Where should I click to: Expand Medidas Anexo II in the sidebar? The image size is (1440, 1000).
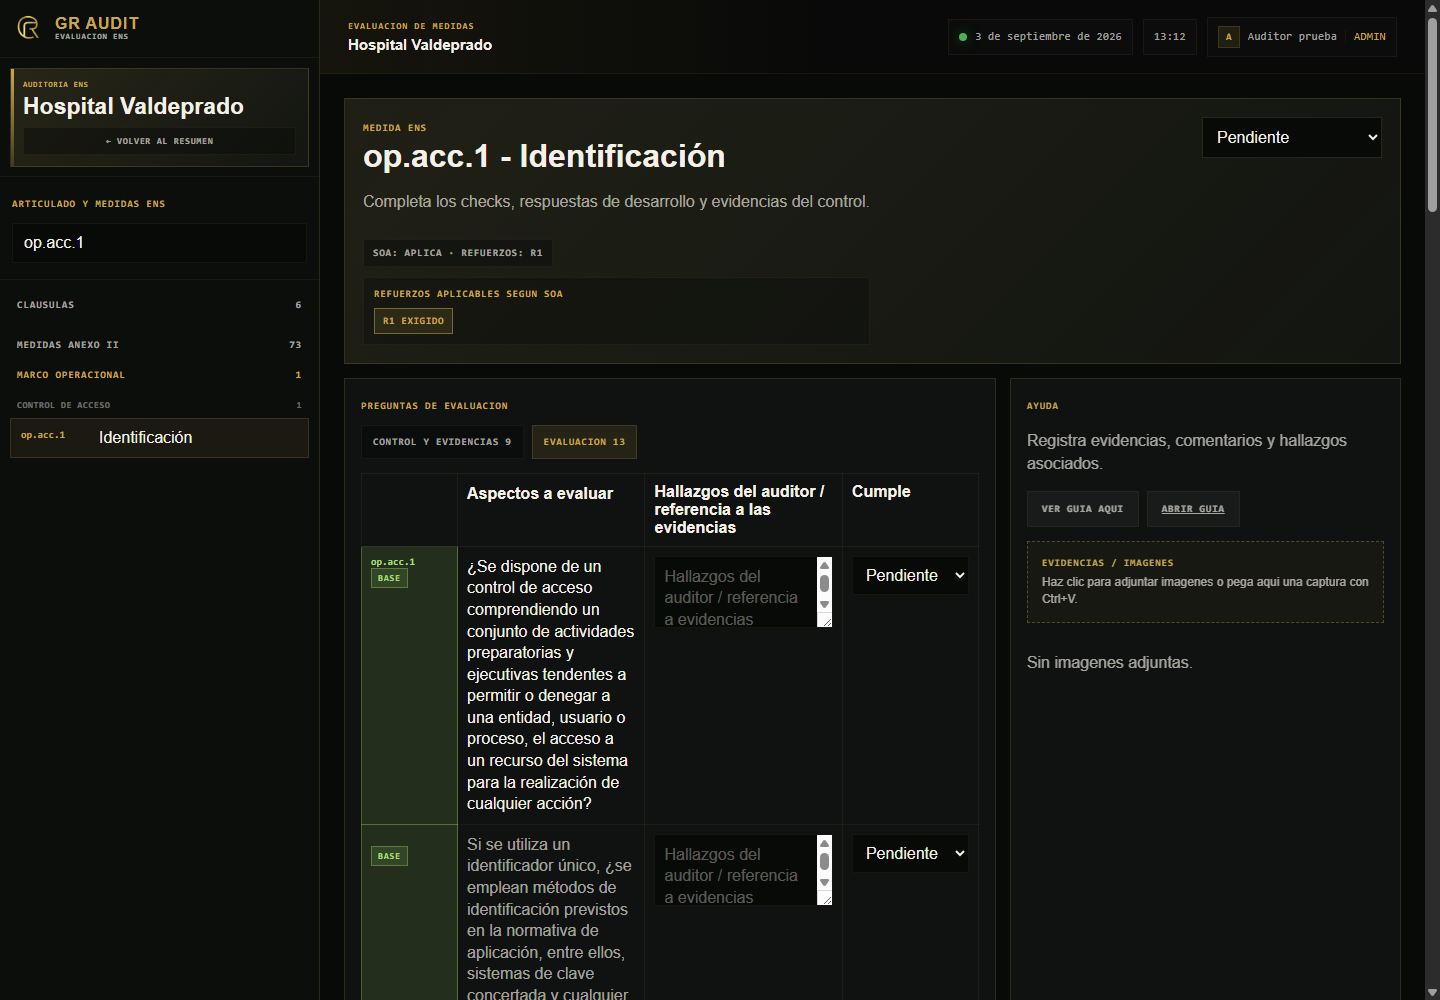click(159, 345)
